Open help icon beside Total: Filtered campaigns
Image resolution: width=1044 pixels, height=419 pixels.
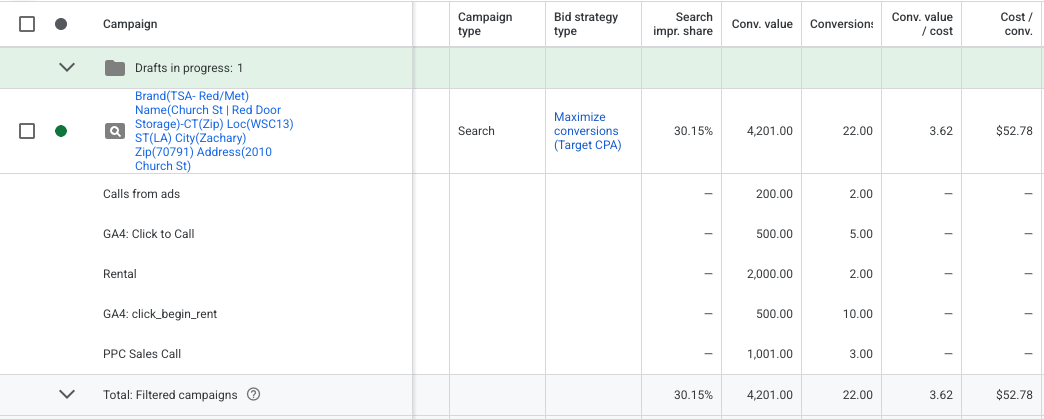253,395
